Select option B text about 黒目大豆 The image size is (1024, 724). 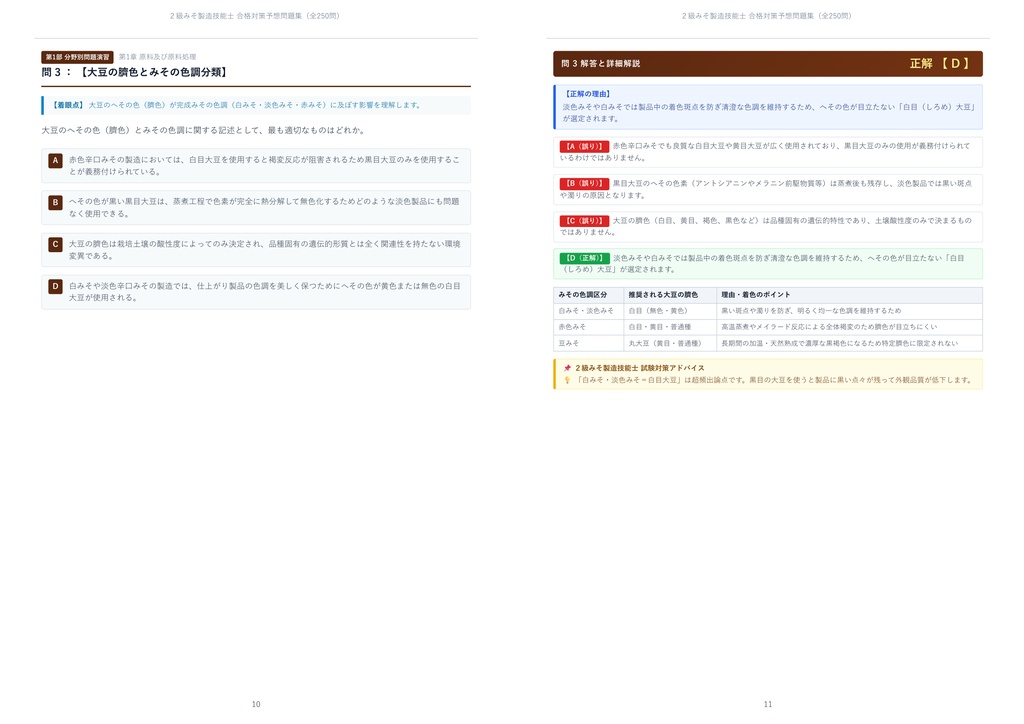pyautogui.click(x=264, y=208)
